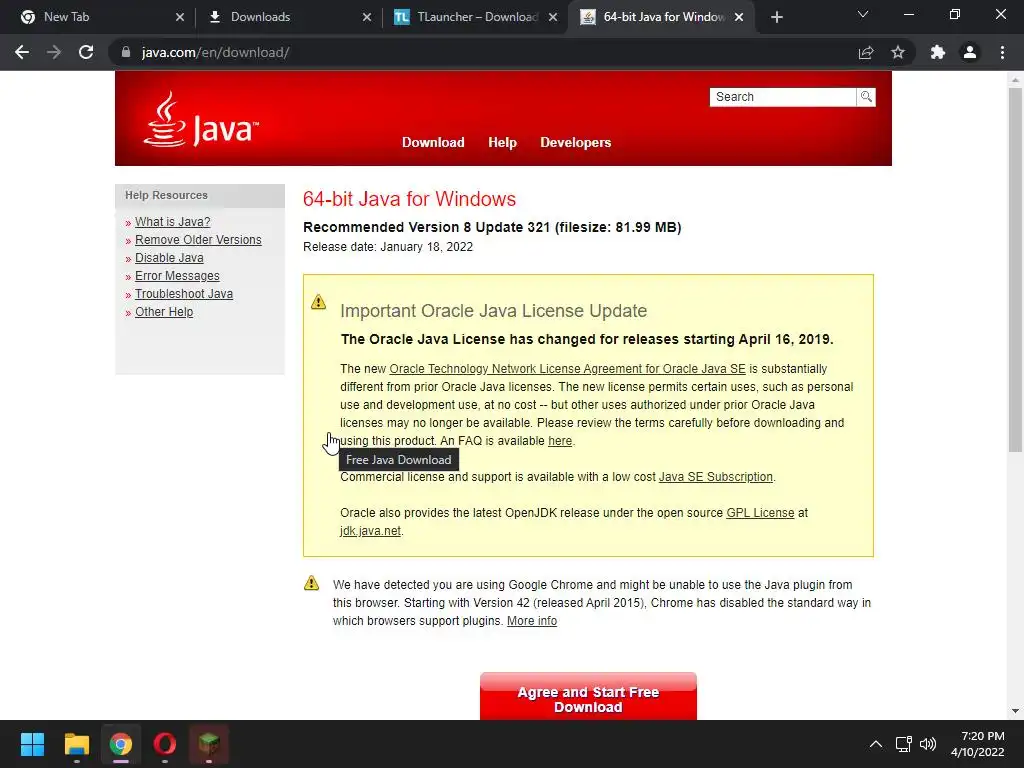Click Agree and Start Free Download button

click(x=588, y=697)
